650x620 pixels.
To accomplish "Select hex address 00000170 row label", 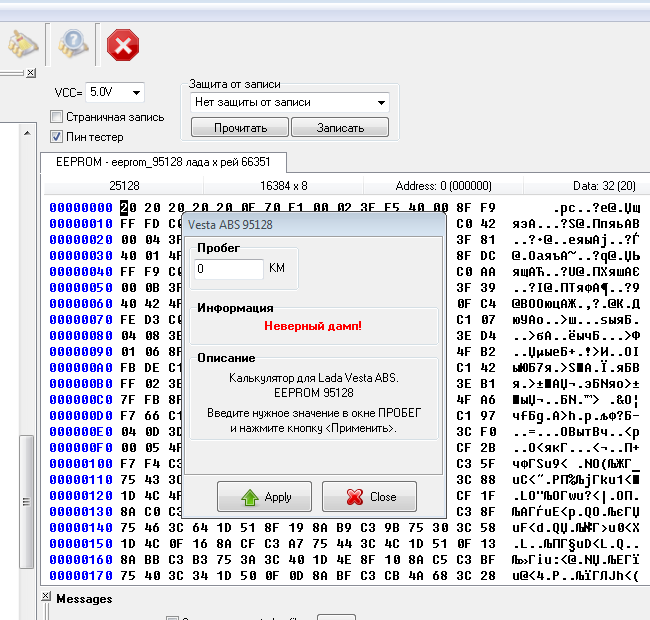I will (81, 576).
